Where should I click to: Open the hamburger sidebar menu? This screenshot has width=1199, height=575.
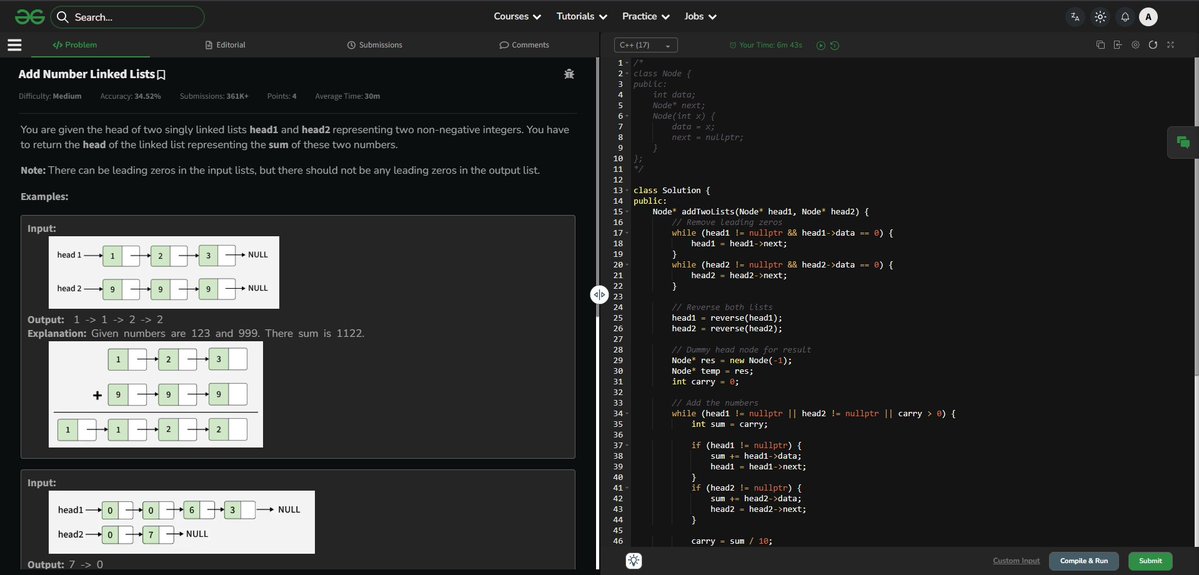[x=14, y=44]
